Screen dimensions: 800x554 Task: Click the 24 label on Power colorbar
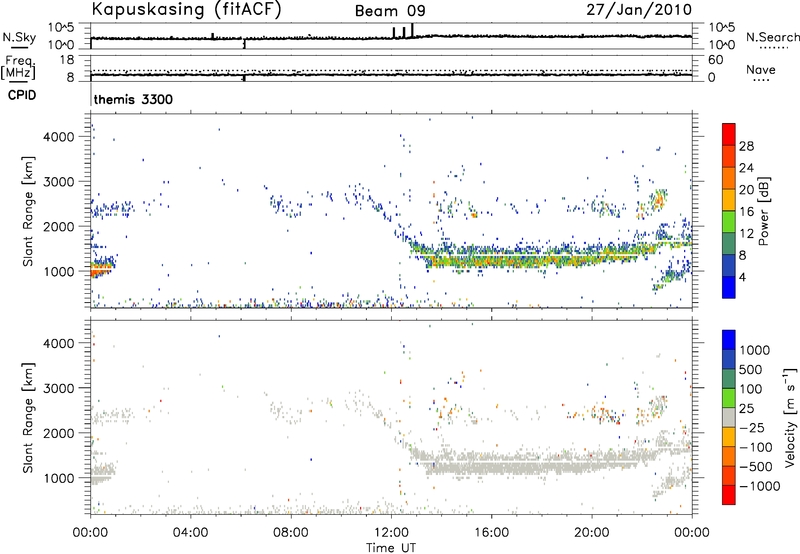[746, 168]
